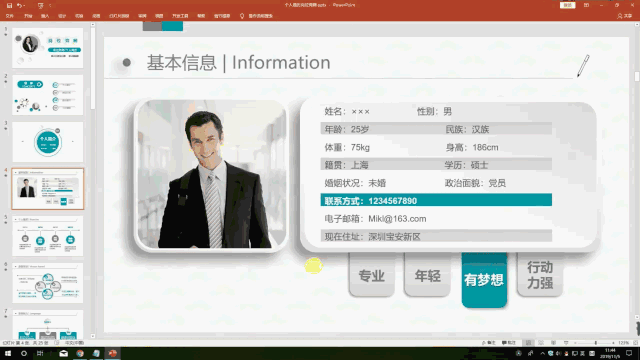Switch to the 幻灯片放映 ribbon tab
This screenshot has height=360, width=640.
[119, 16]
